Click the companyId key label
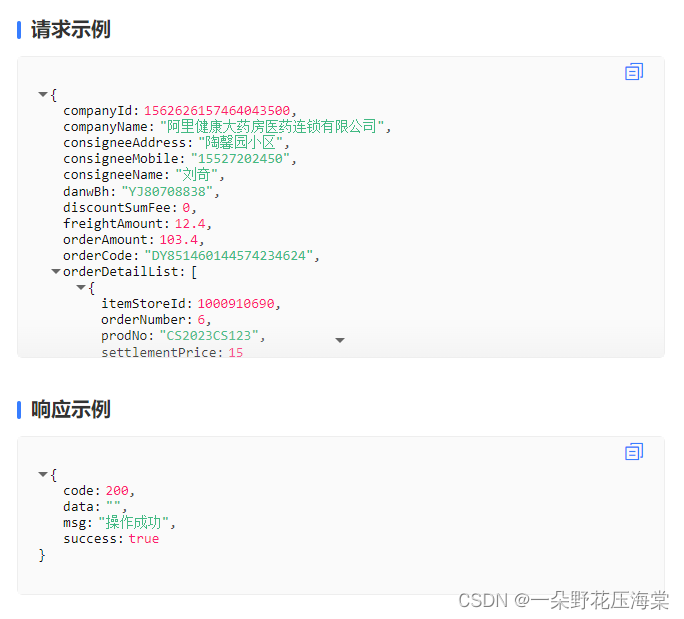The height and width of the screenshot is (619, 684). pos(98,110)
